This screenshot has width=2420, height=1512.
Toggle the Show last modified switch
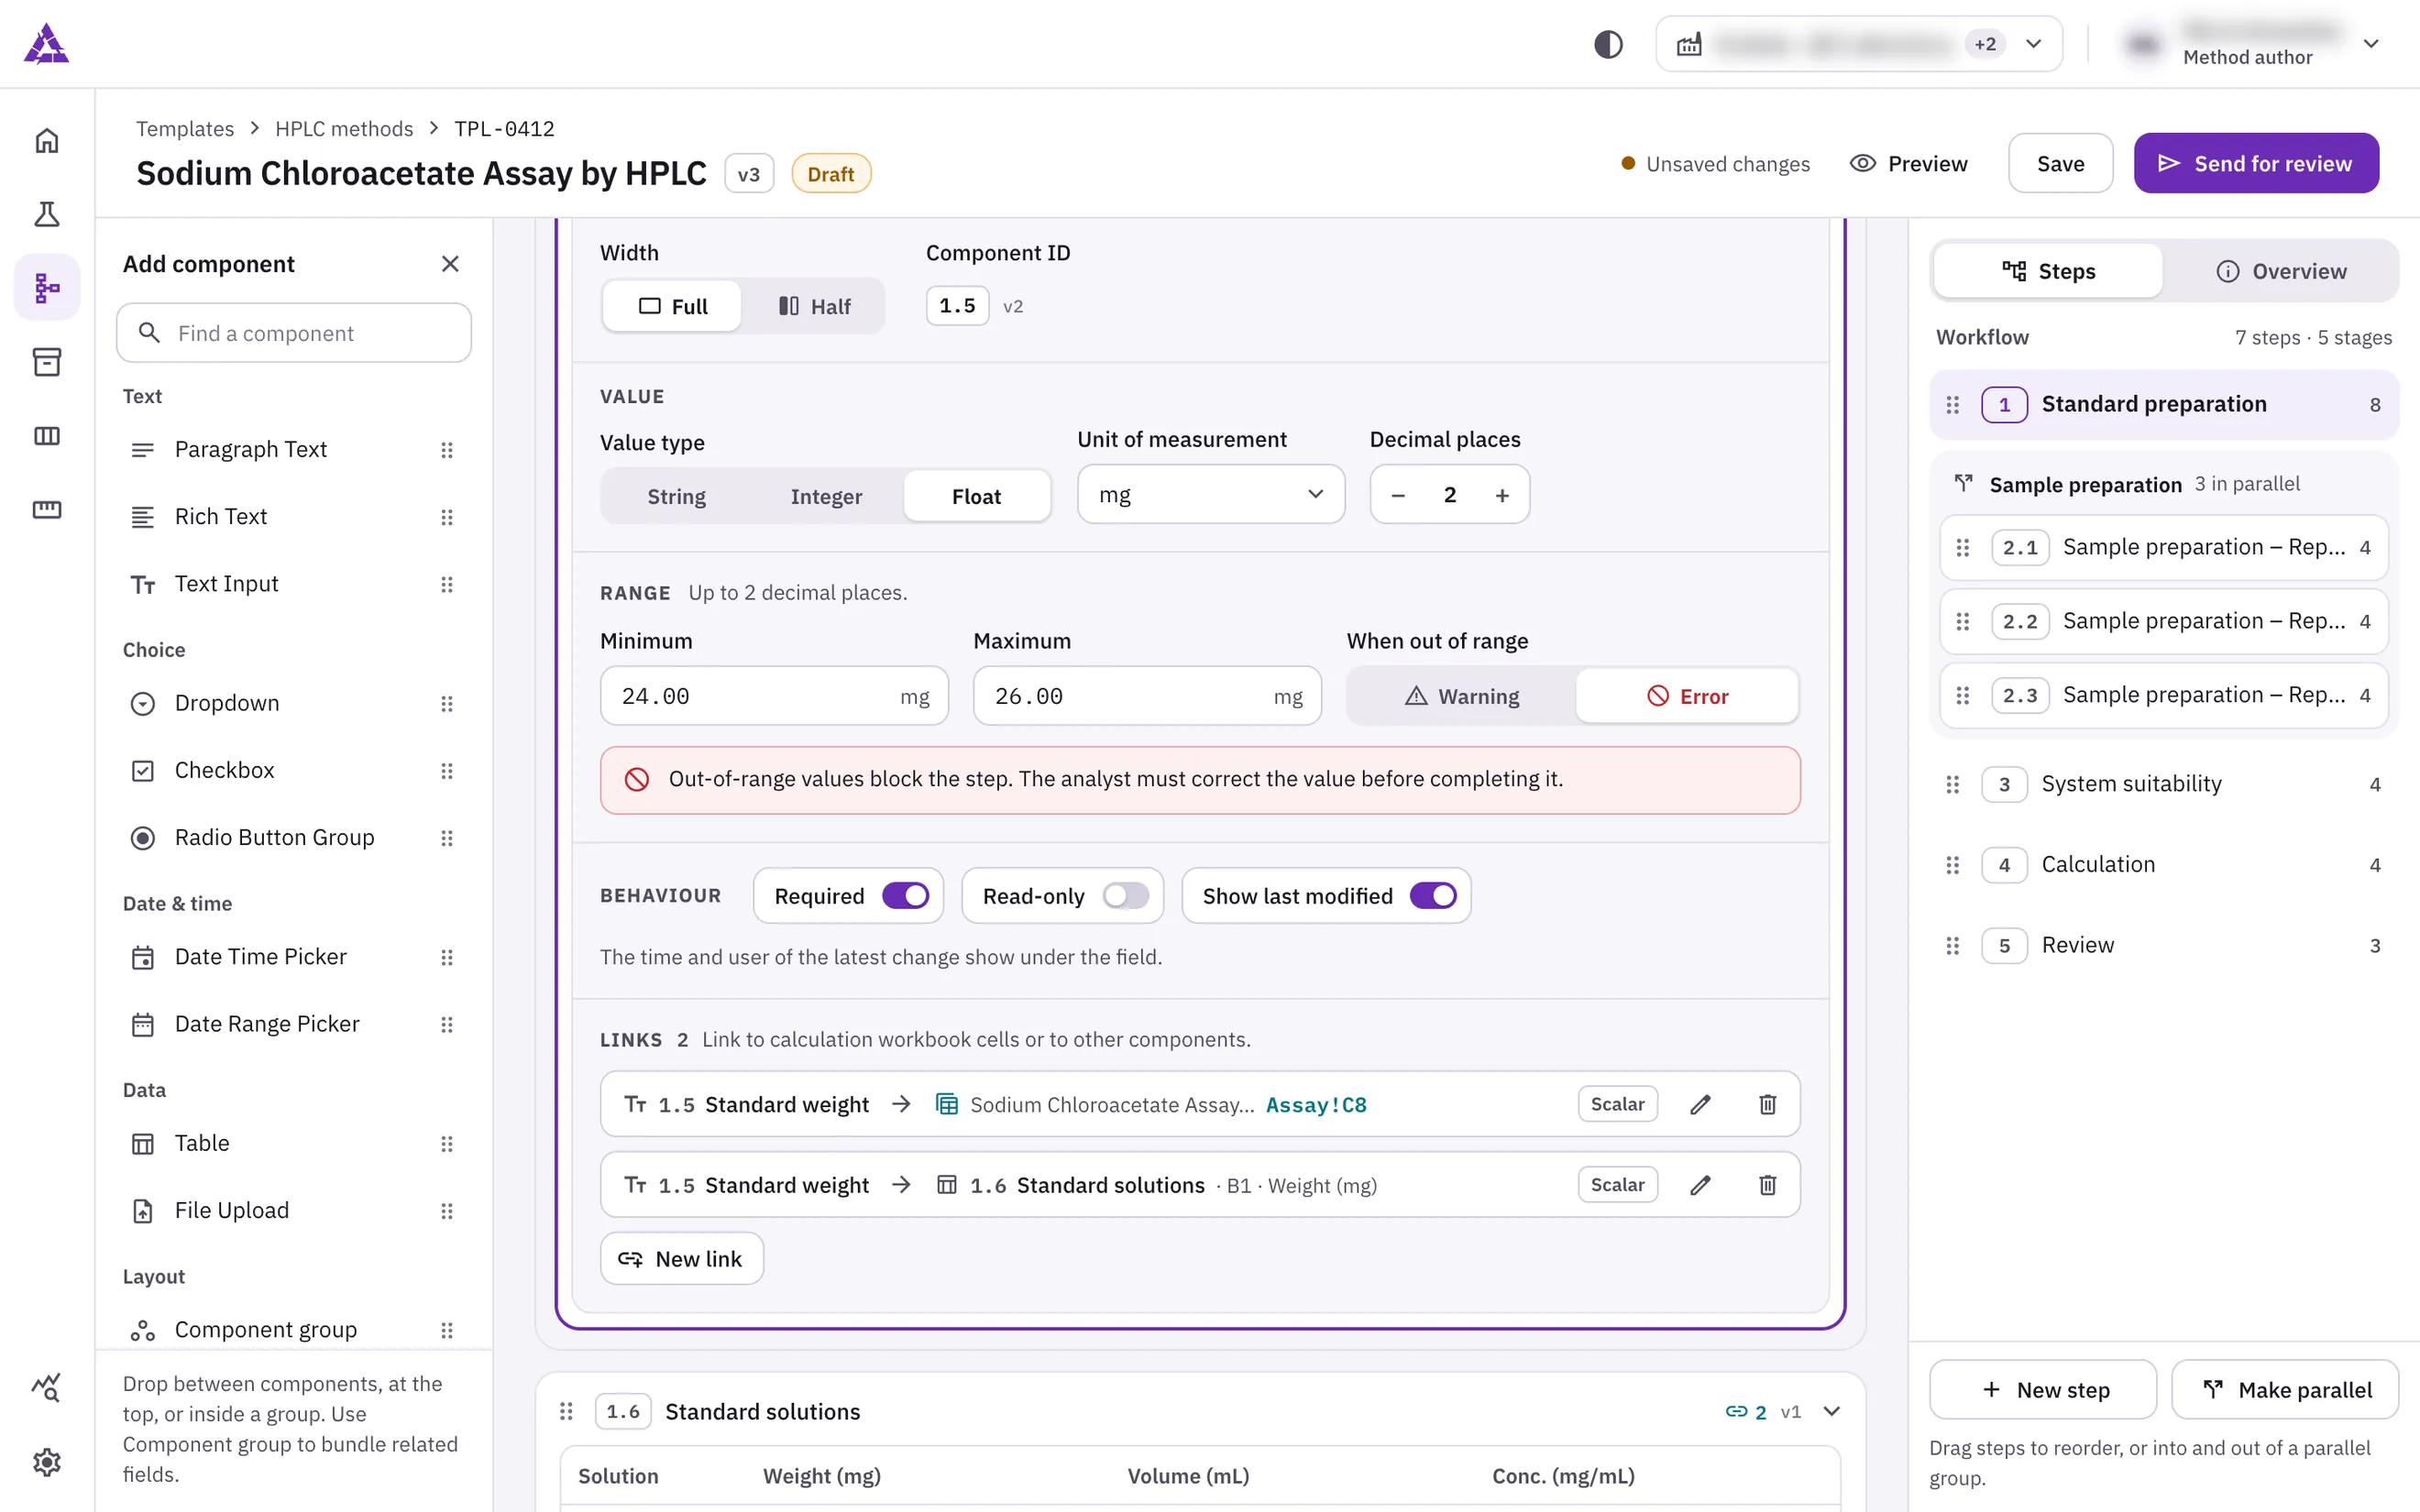point(1433,896)
